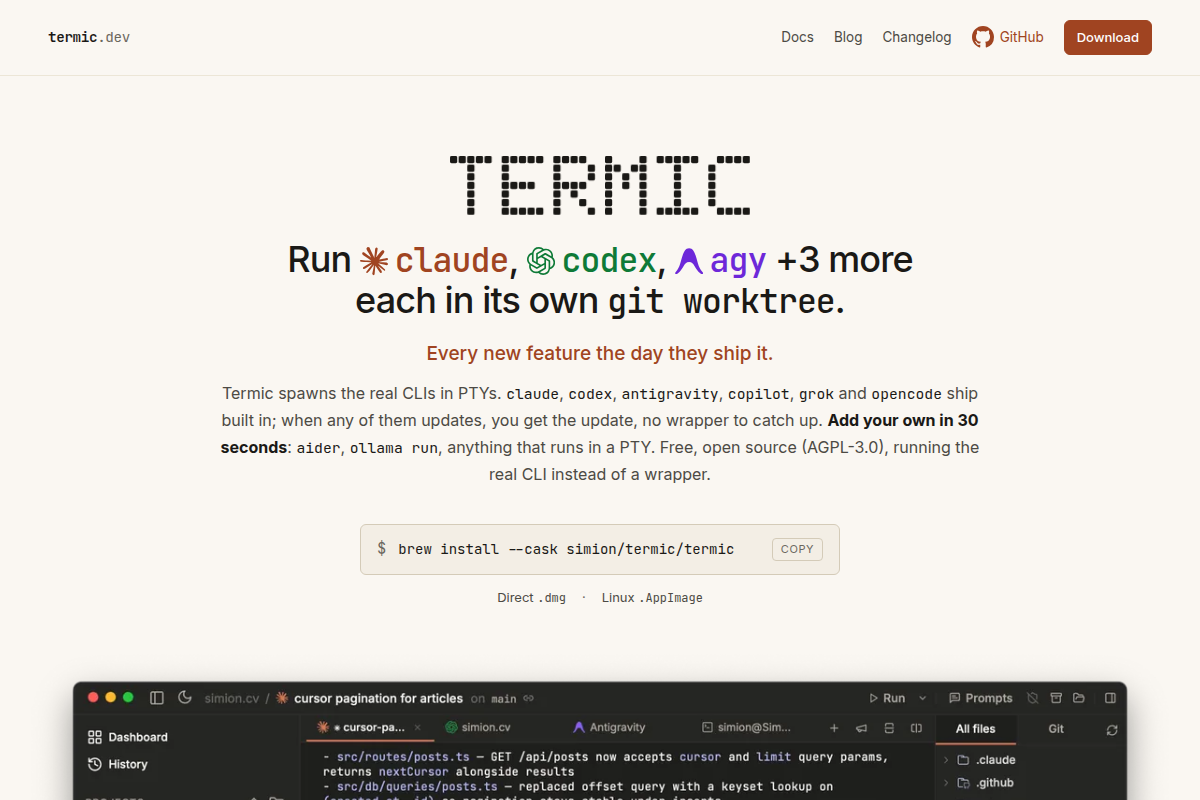The height and width of the screenshot is (800, 1200).
Task: Click the green macOS window button
Action: (x=128, y=698)
